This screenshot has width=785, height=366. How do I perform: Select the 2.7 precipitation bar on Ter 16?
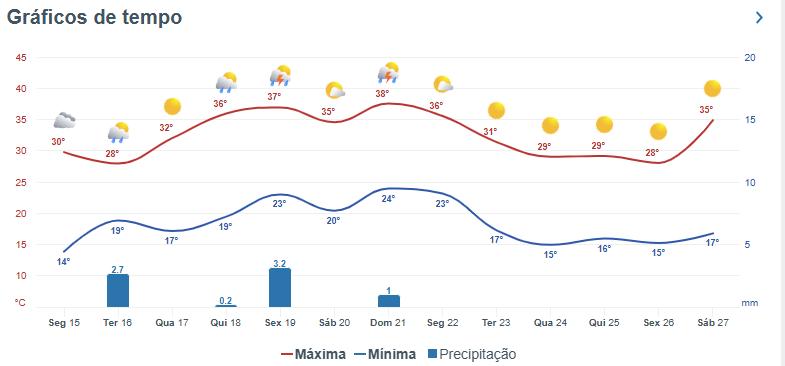[x=118, y=290]
